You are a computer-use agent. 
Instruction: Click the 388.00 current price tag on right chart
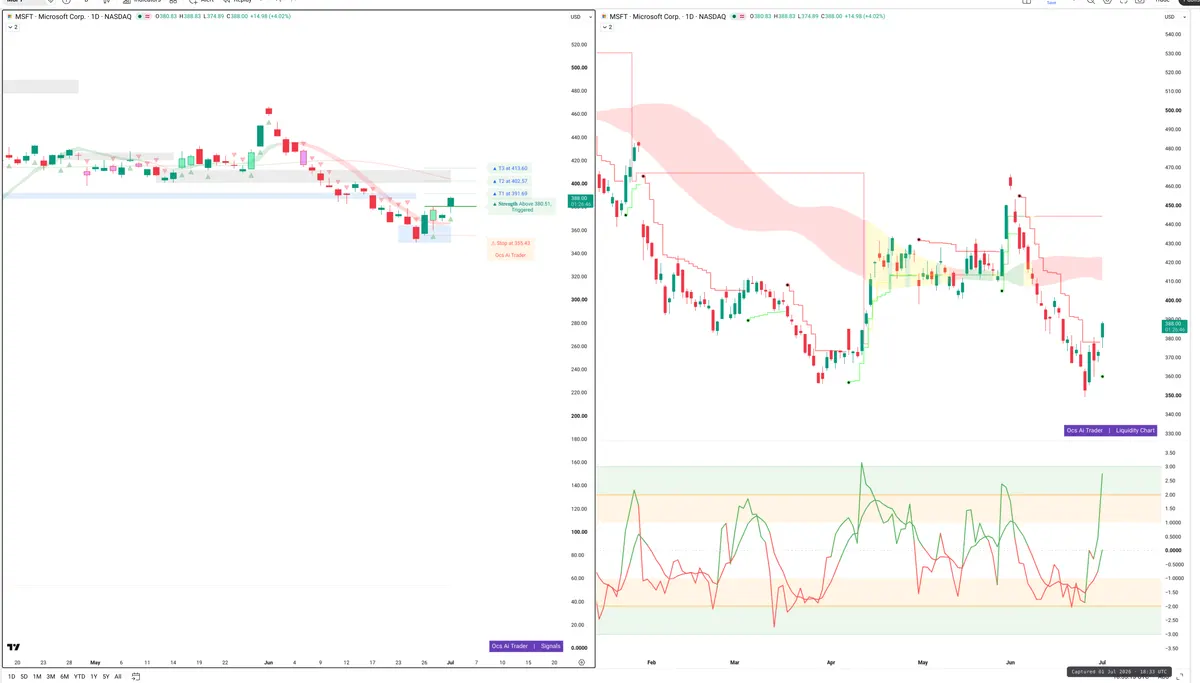pos(1173,326)
